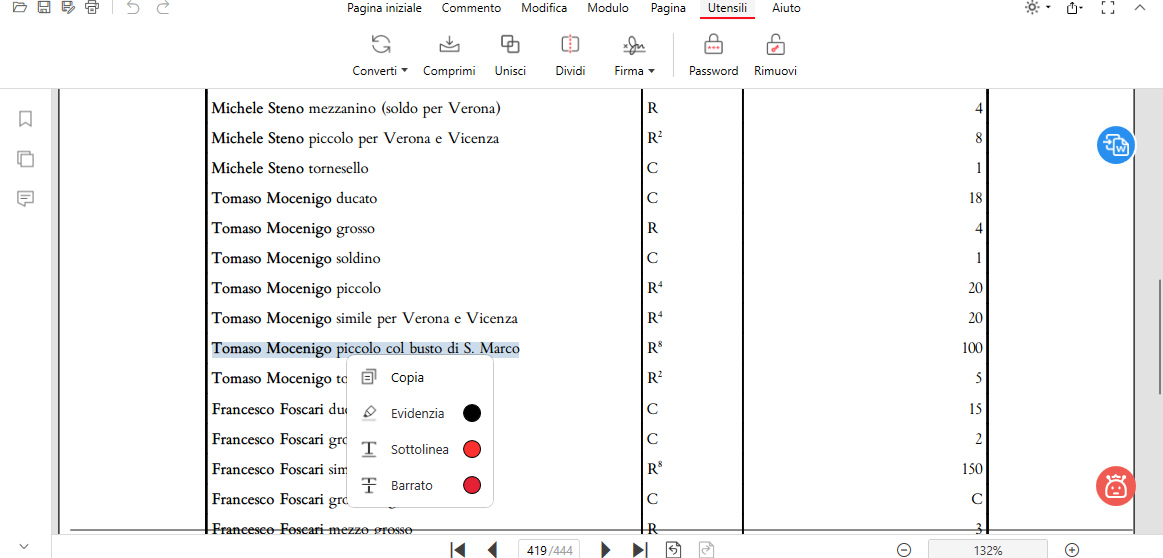
Task: Click the value 18 in the table
Action: pos(975,198)
